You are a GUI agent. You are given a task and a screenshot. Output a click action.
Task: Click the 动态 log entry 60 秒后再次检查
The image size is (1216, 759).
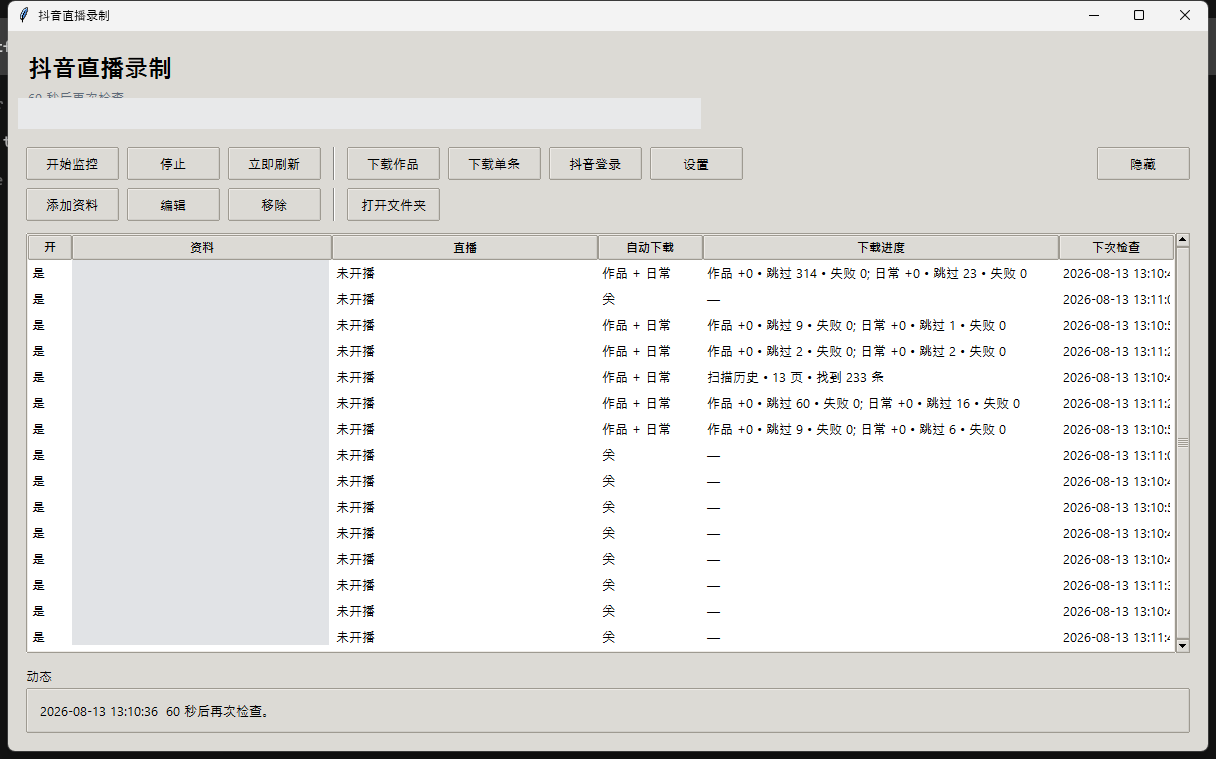155,712
